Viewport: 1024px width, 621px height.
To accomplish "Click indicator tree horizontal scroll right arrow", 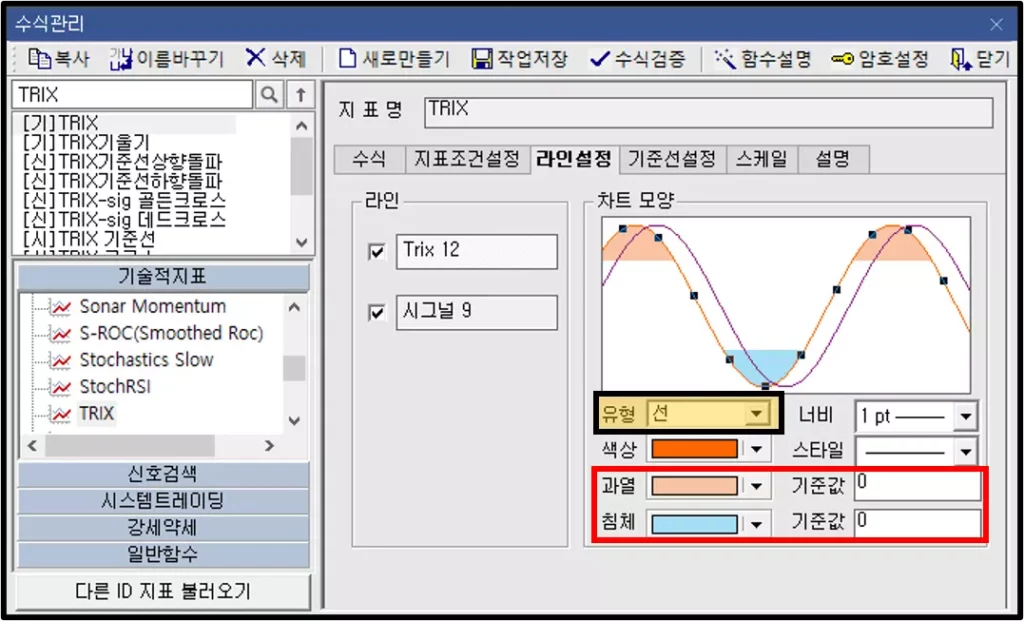I will coord(269,446).
